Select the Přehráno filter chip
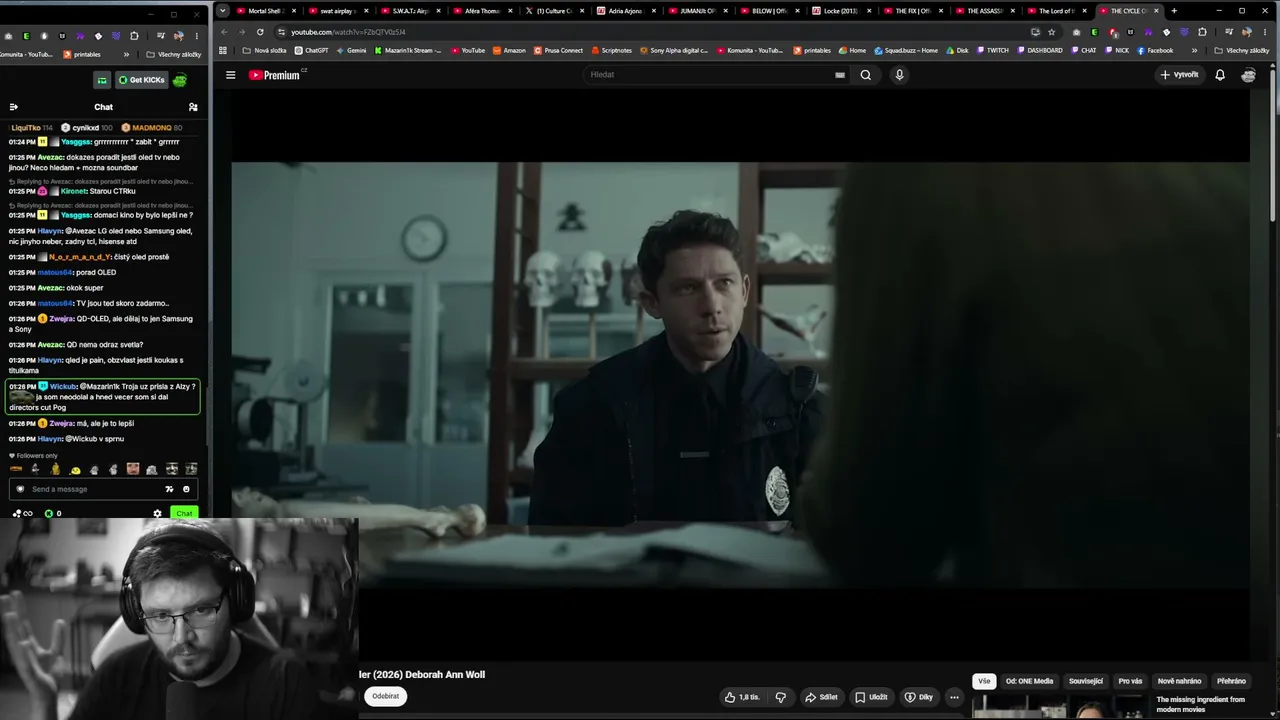 [x=1231, y=681]
